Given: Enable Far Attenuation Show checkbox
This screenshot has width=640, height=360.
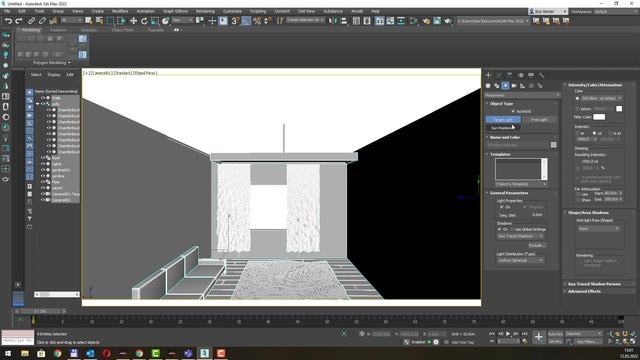Looking at the screenshot, I should (578, 200).
